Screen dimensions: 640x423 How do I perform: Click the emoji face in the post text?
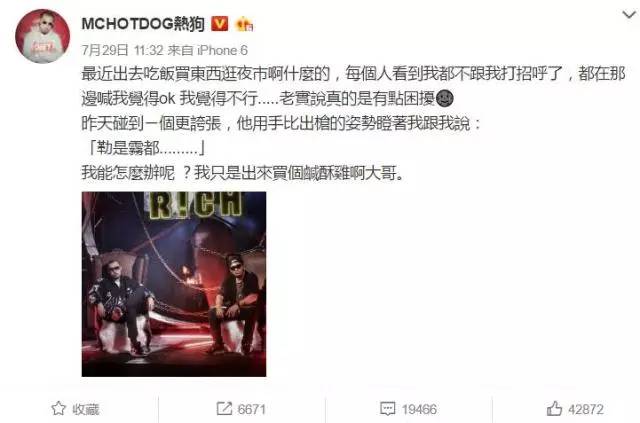click(x=444, y=99)
